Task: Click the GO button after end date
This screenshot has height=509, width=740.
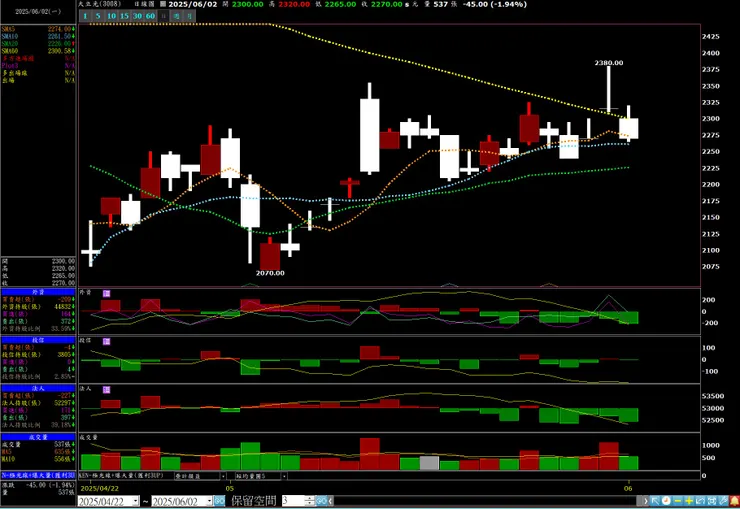Action: pyautogui.click(x=219, y=501)
